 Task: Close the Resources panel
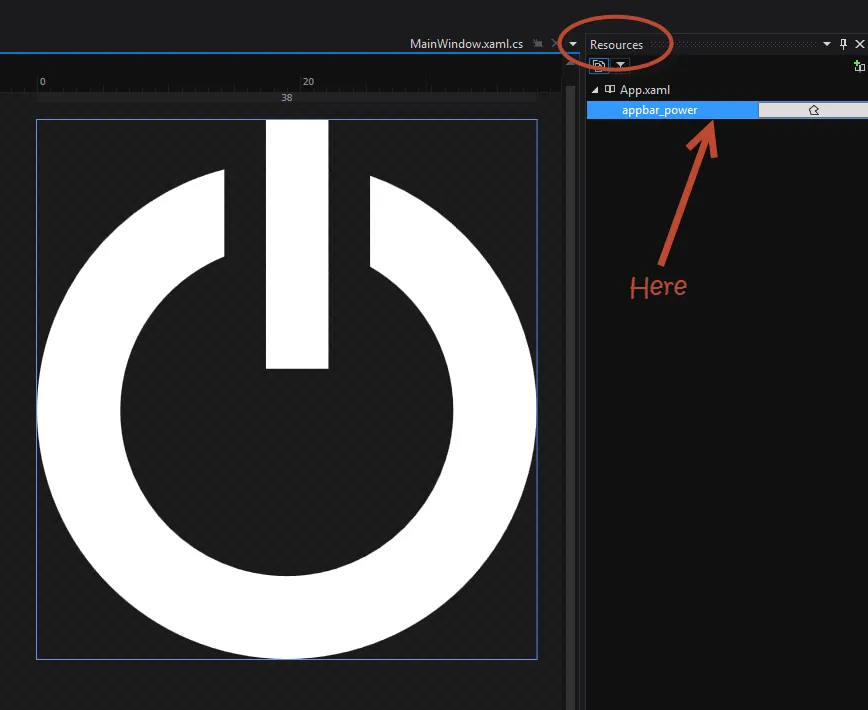[860, 44]
